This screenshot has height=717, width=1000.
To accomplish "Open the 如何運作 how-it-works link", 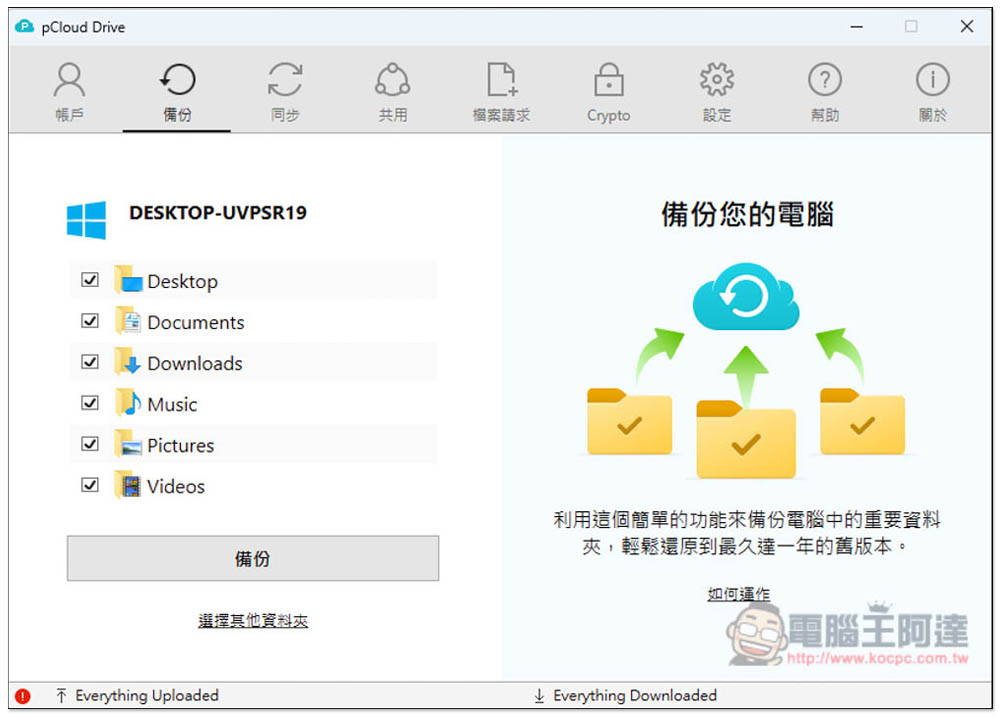I will point(739,595).
